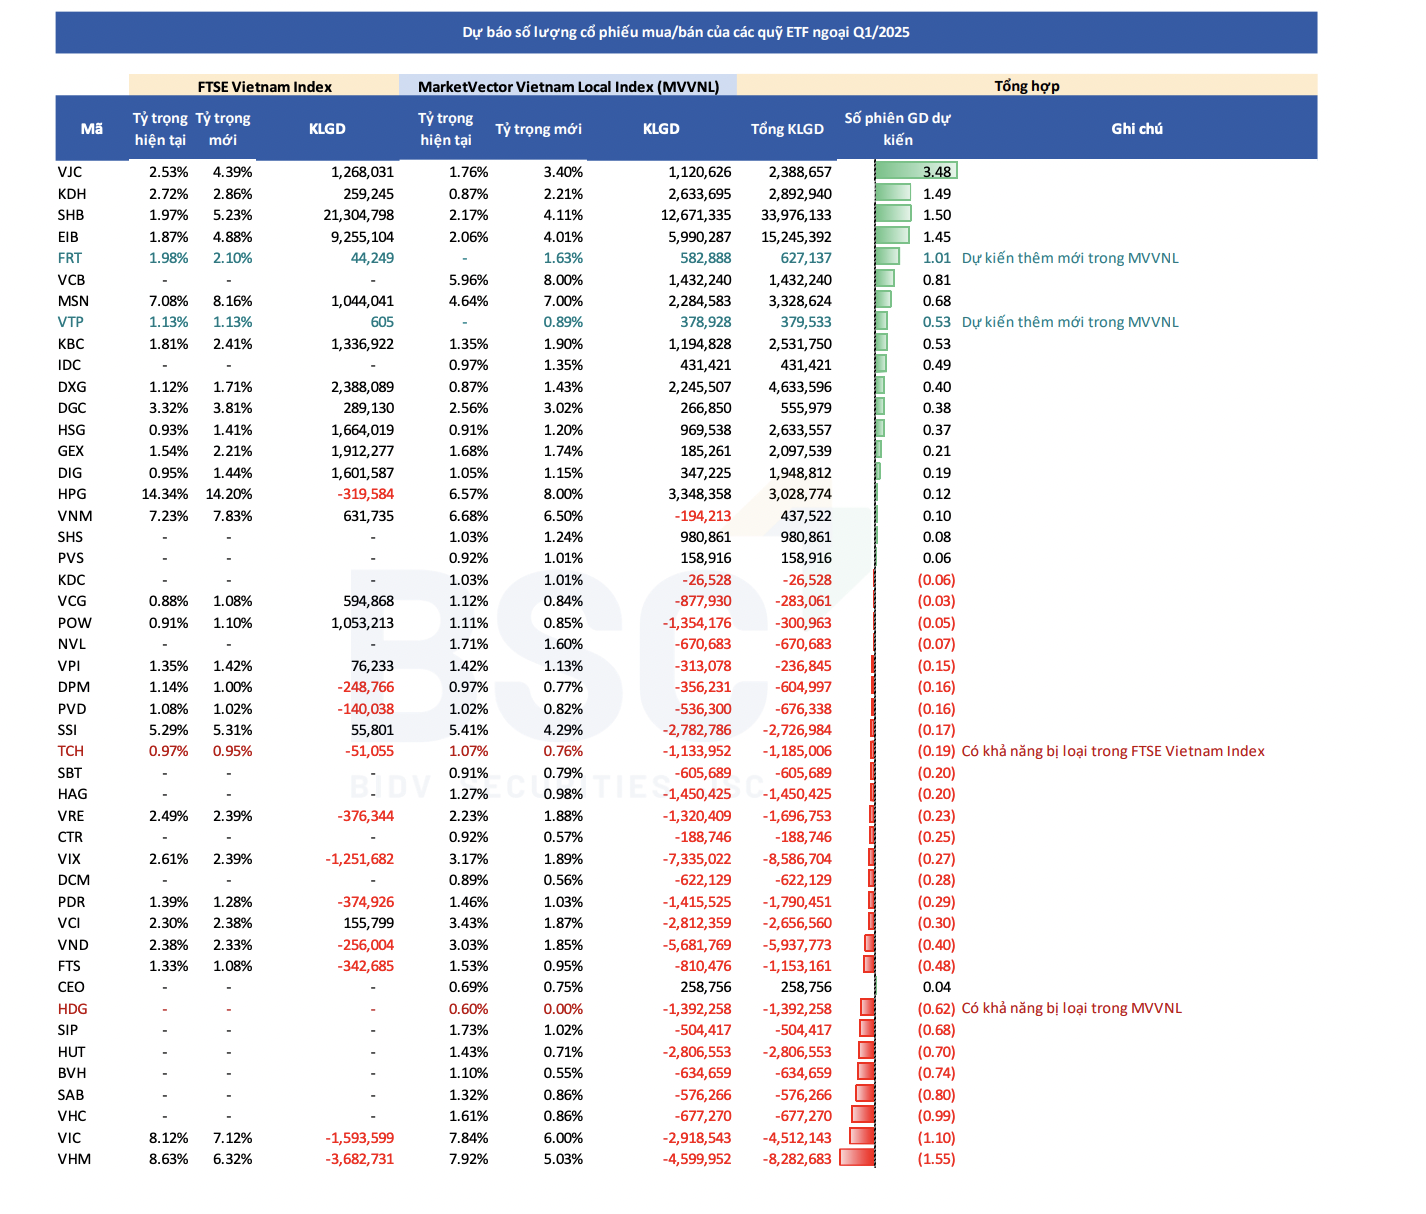Select the FTSE Vietnam Index group header
The image size is (1426, 1214).
point(265,86)
